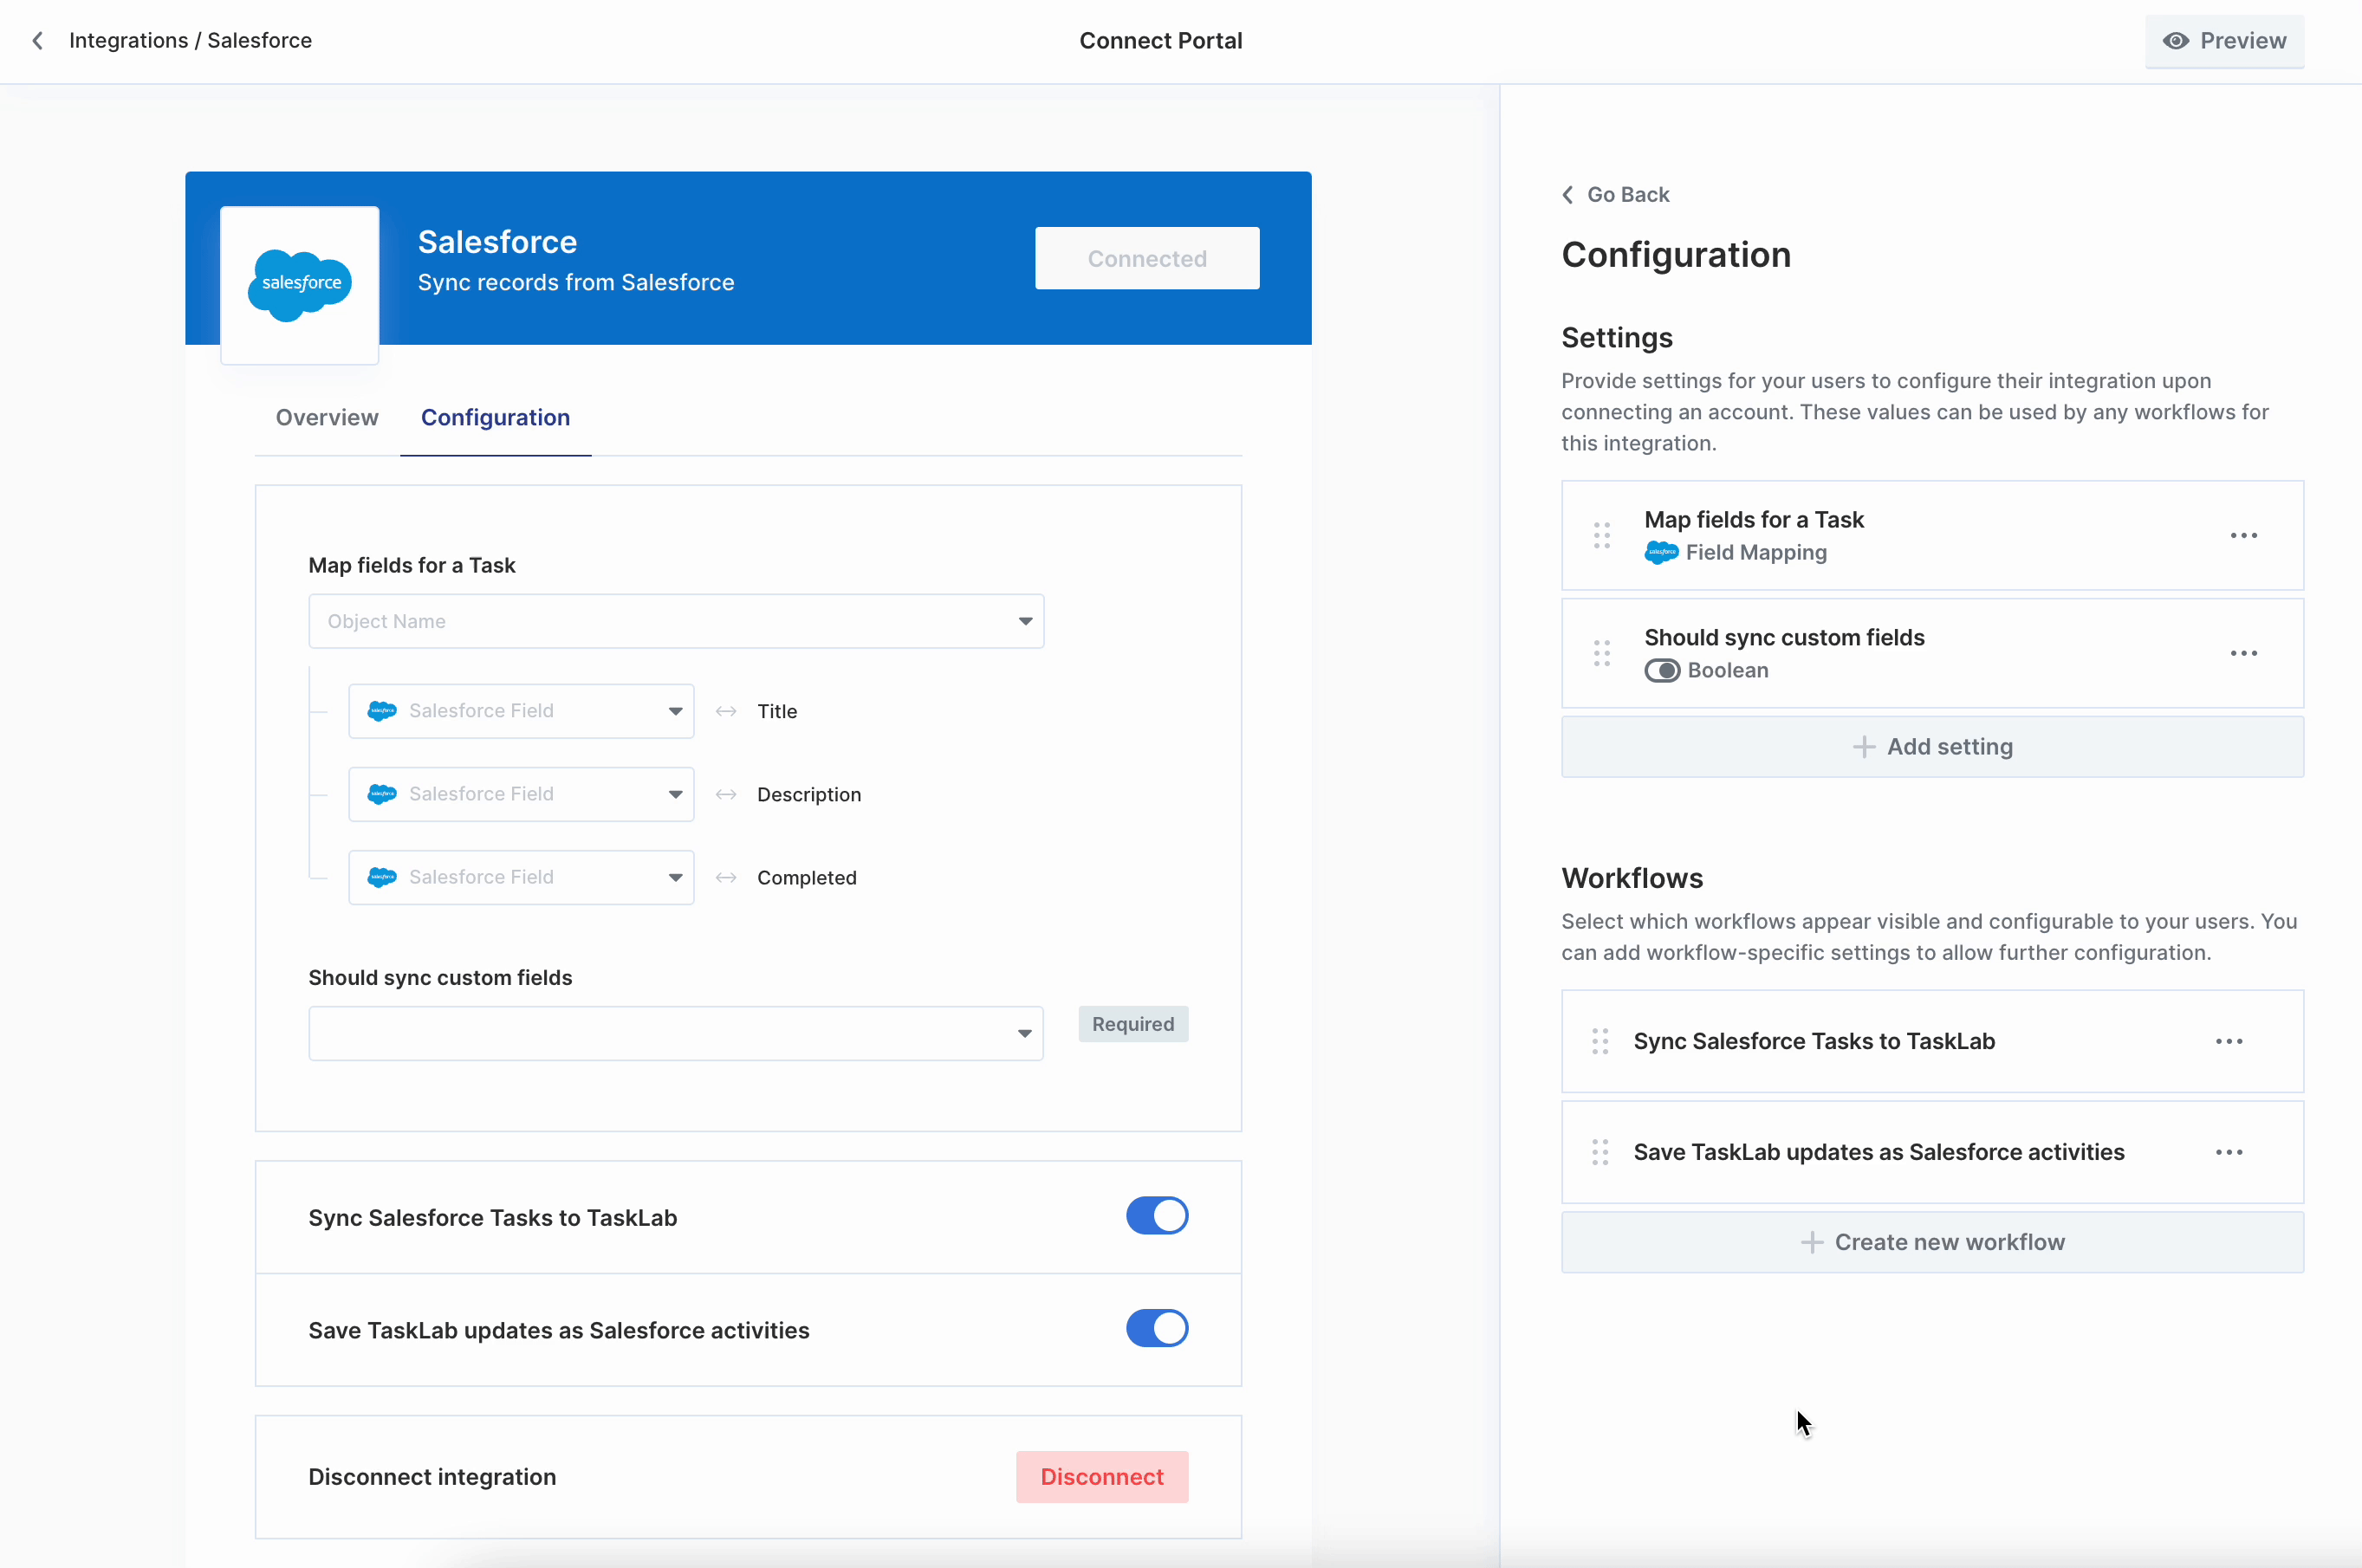Toggle Save TaskLab updates as Salesforce activities

[x=1157, y=1329]
